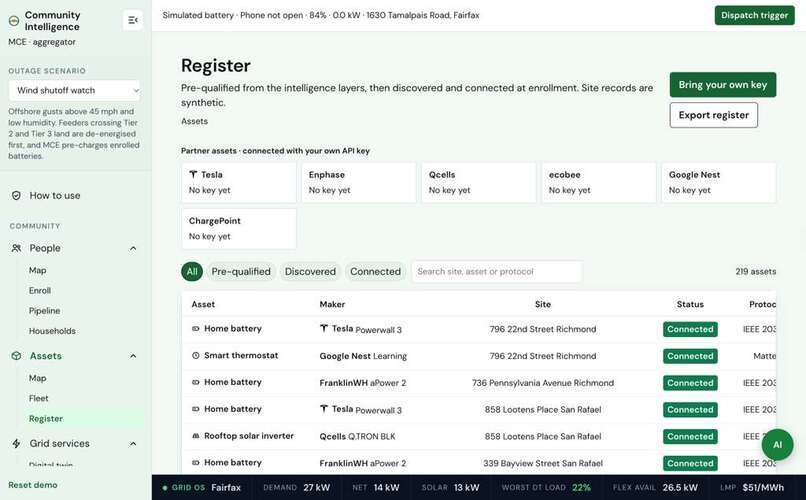Open the Outage scenario dropdown

pos(74,90)
